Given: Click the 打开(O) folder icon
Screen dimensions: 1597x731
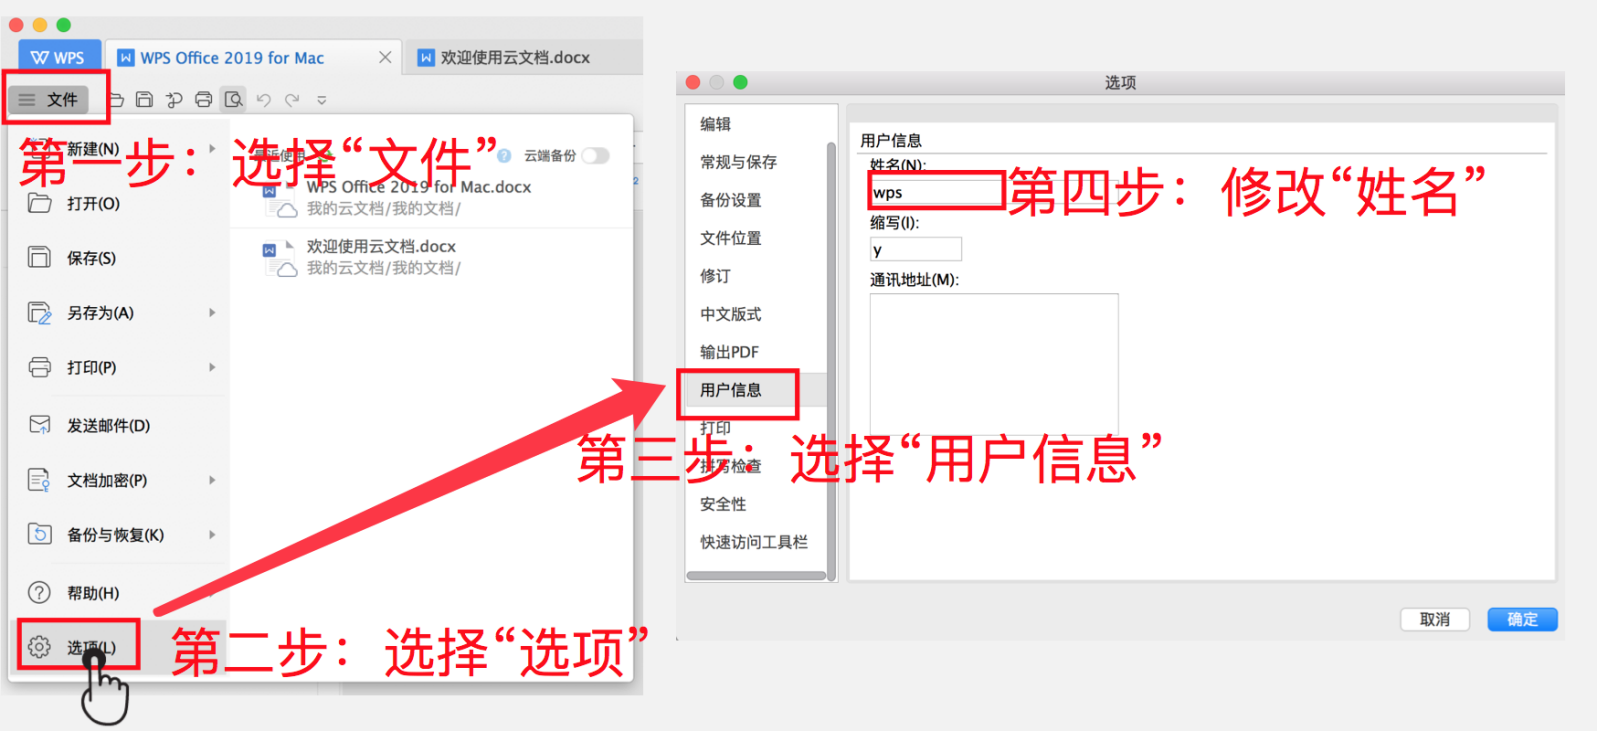Looking at the screenshot, I should (39, 203).
